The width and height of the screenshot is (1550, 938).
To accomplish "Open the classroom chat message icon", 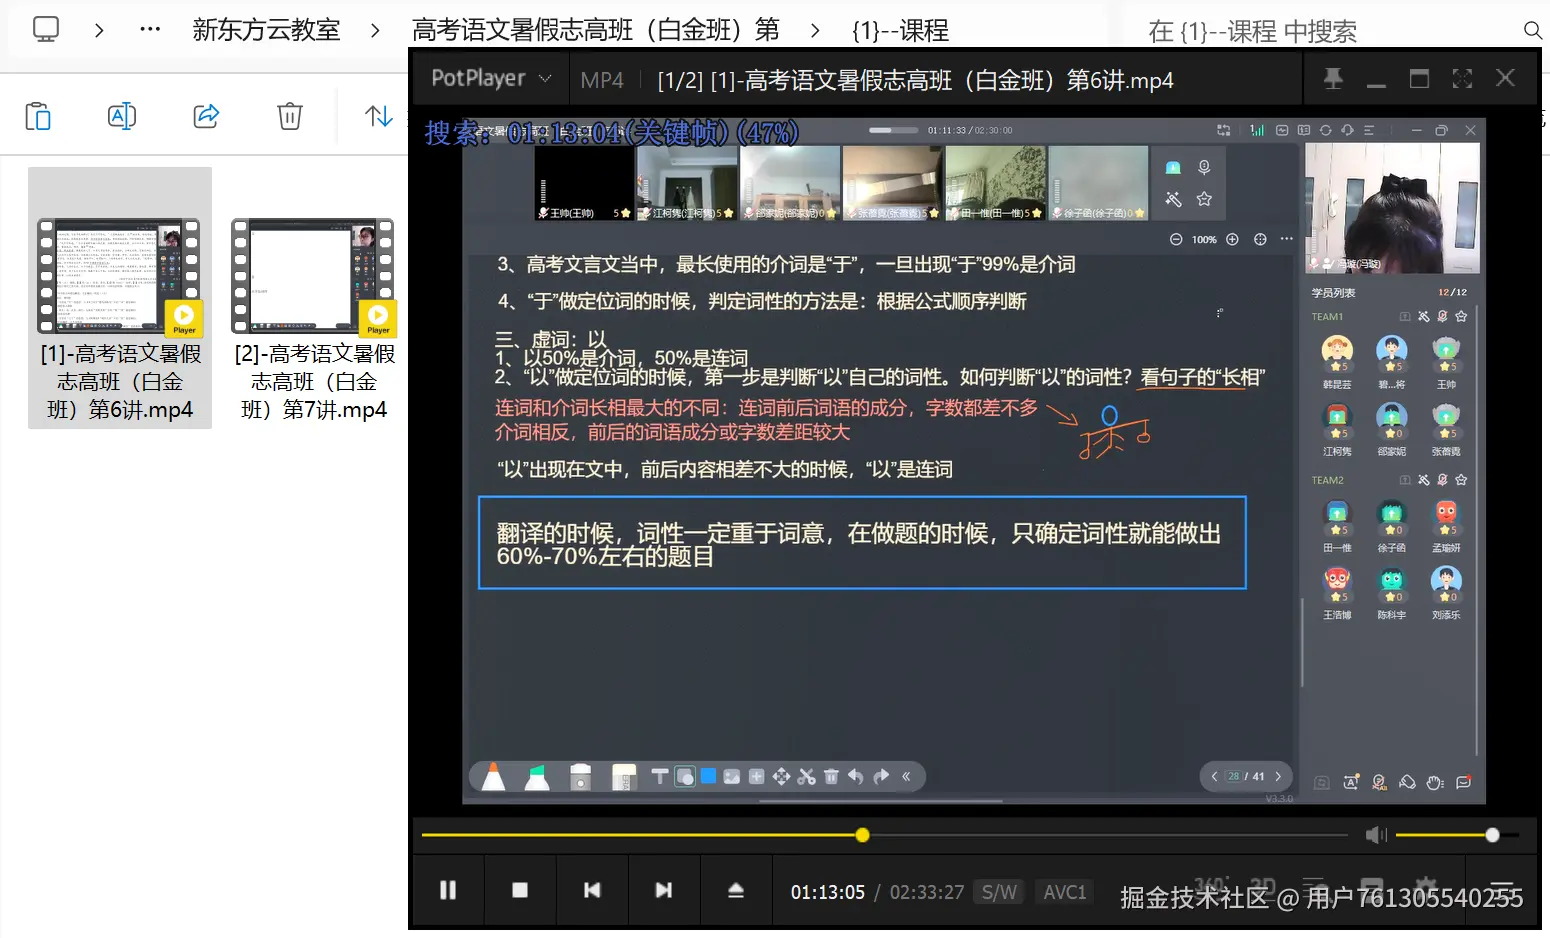I will (1464, 783).
